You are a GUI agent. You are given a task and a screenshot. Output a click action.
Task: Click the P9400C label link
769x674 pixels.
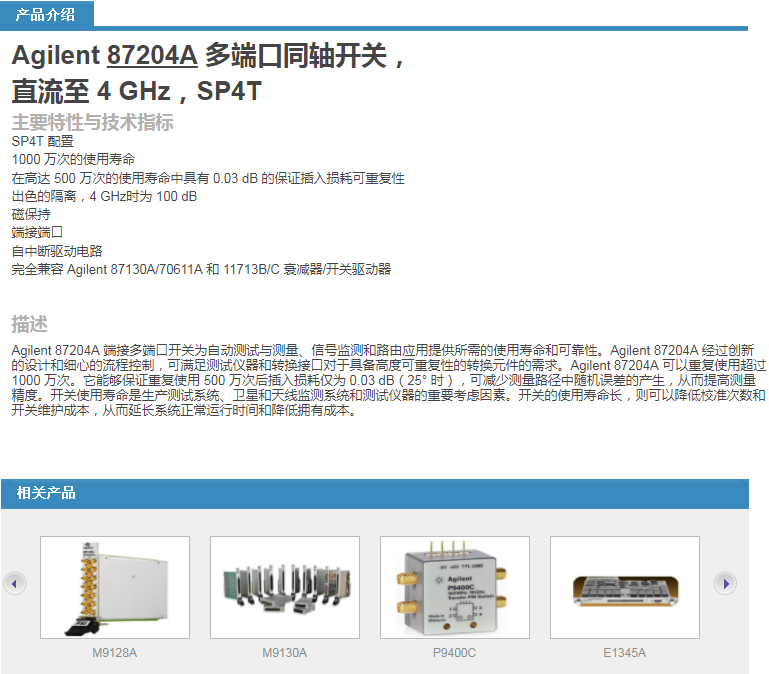point(454,653)
